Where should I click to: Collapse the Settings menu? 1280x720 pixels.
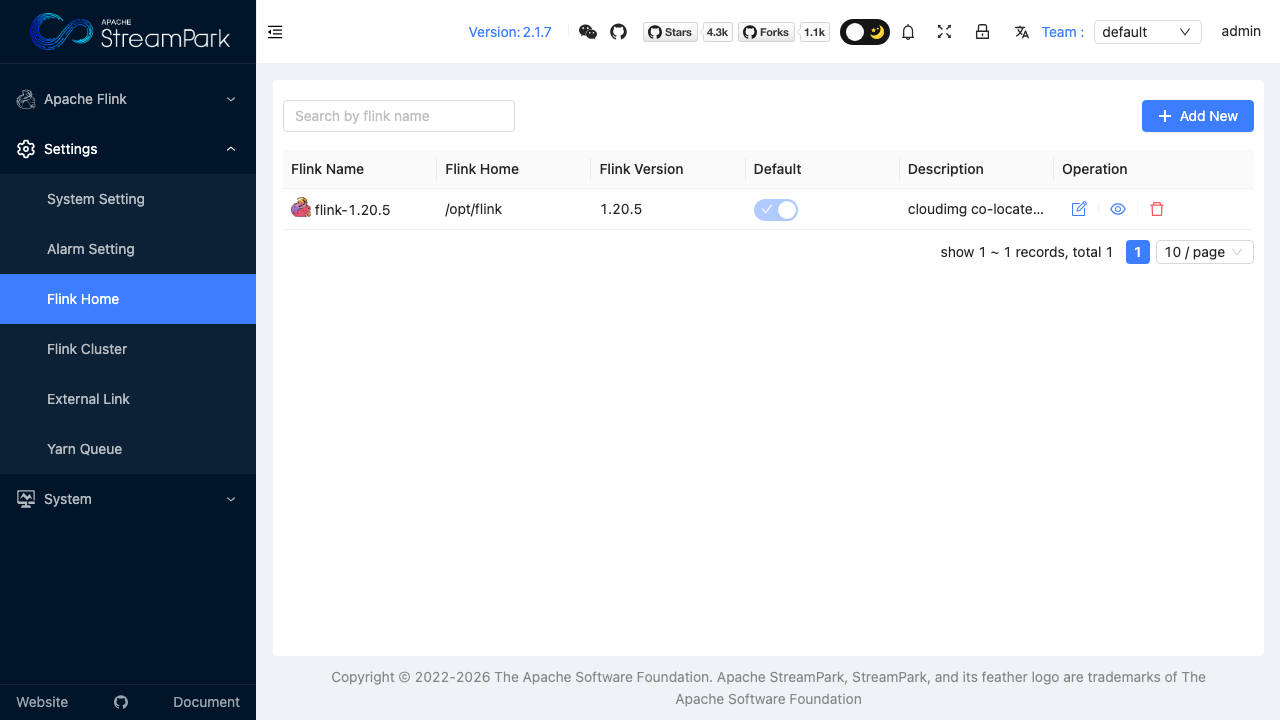point(128,149)
